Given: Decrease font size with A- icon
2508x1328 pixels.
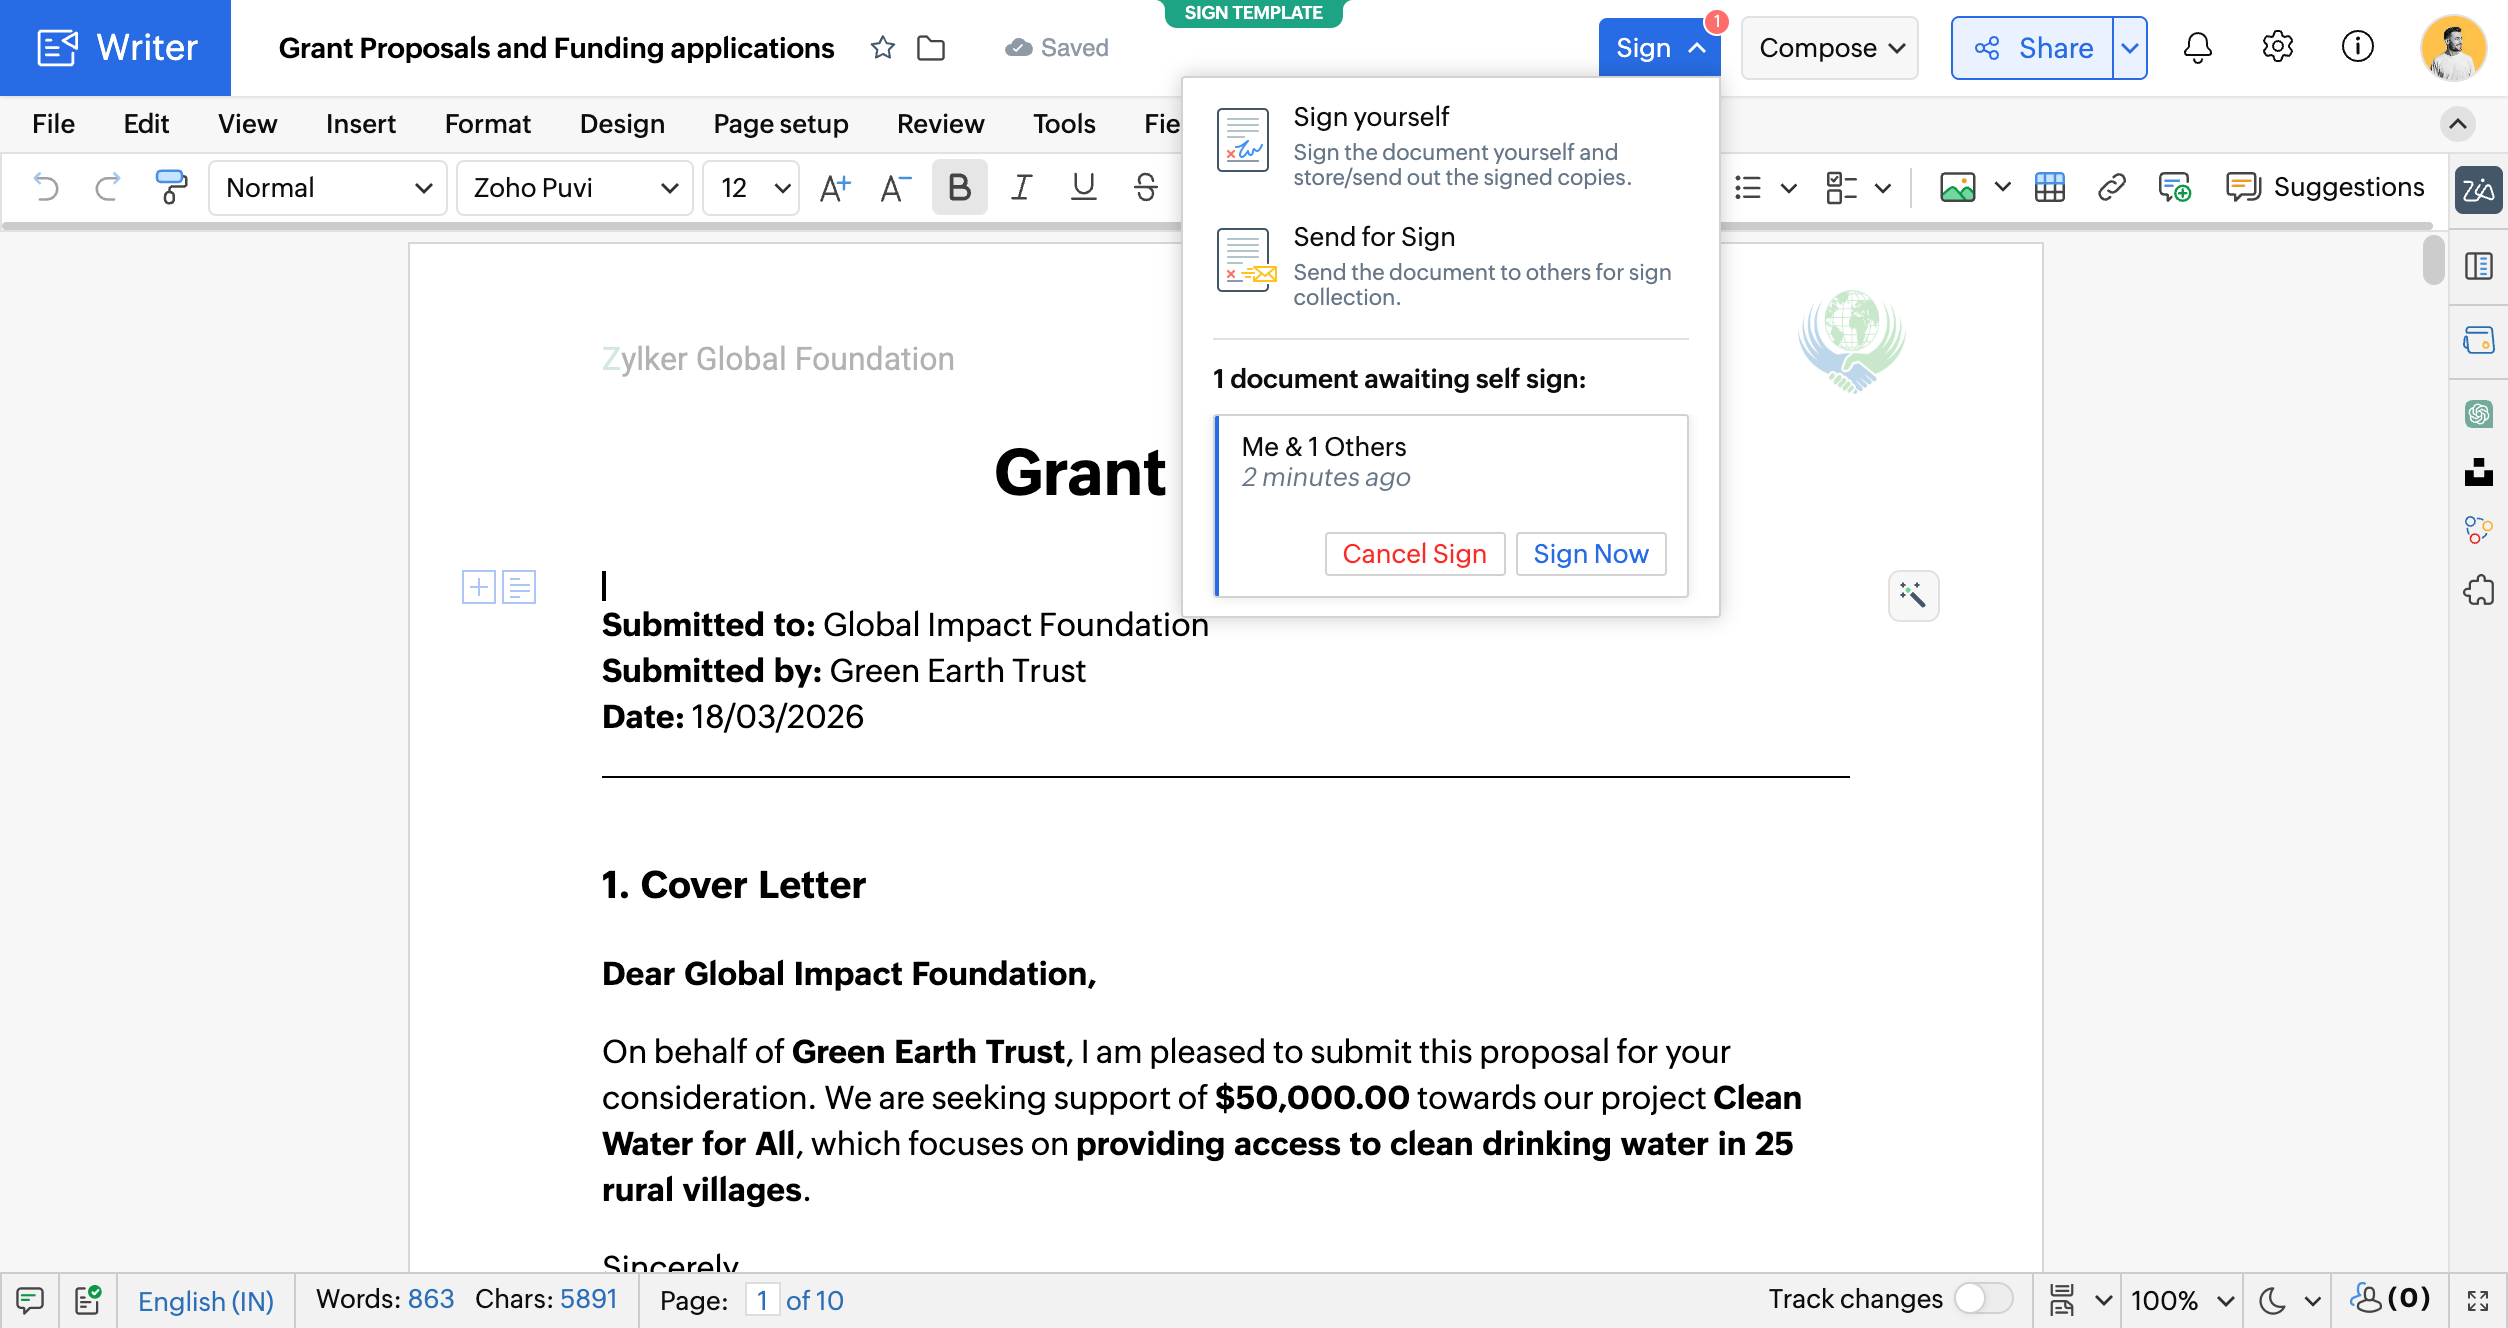Looking at the screenshot, I should coord(895,187).
